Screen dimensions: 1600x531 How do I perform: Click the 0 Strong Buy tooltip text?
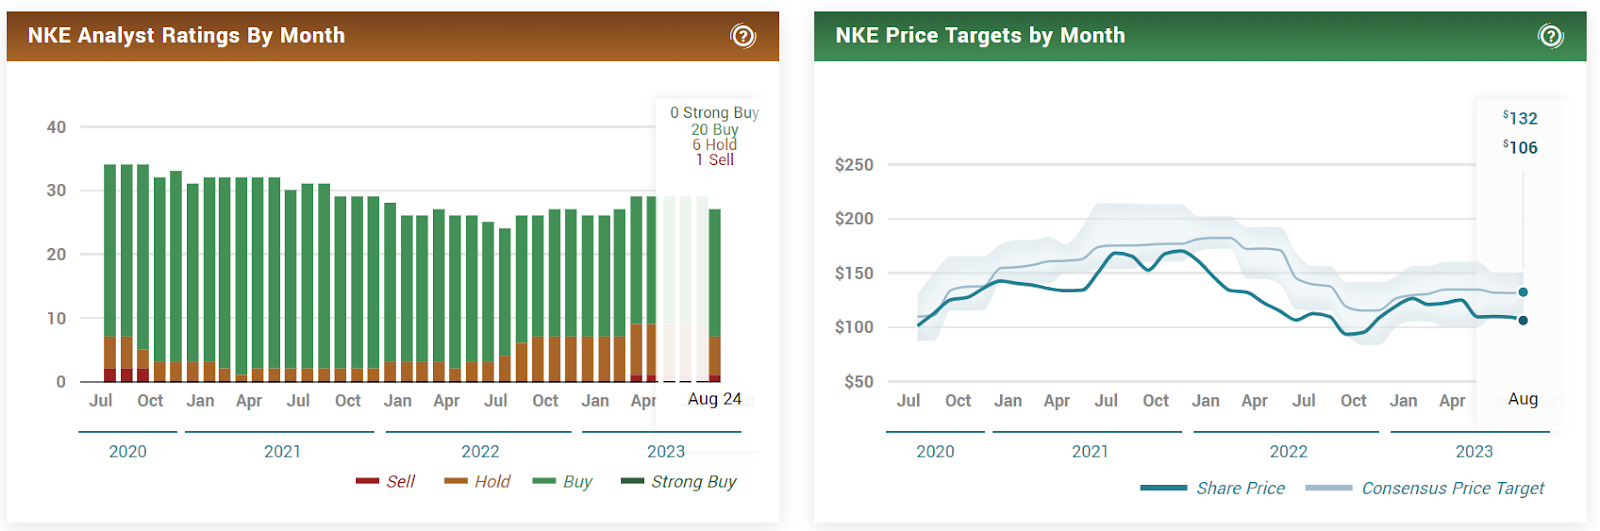pyautogui.click(x=715, y=113)
